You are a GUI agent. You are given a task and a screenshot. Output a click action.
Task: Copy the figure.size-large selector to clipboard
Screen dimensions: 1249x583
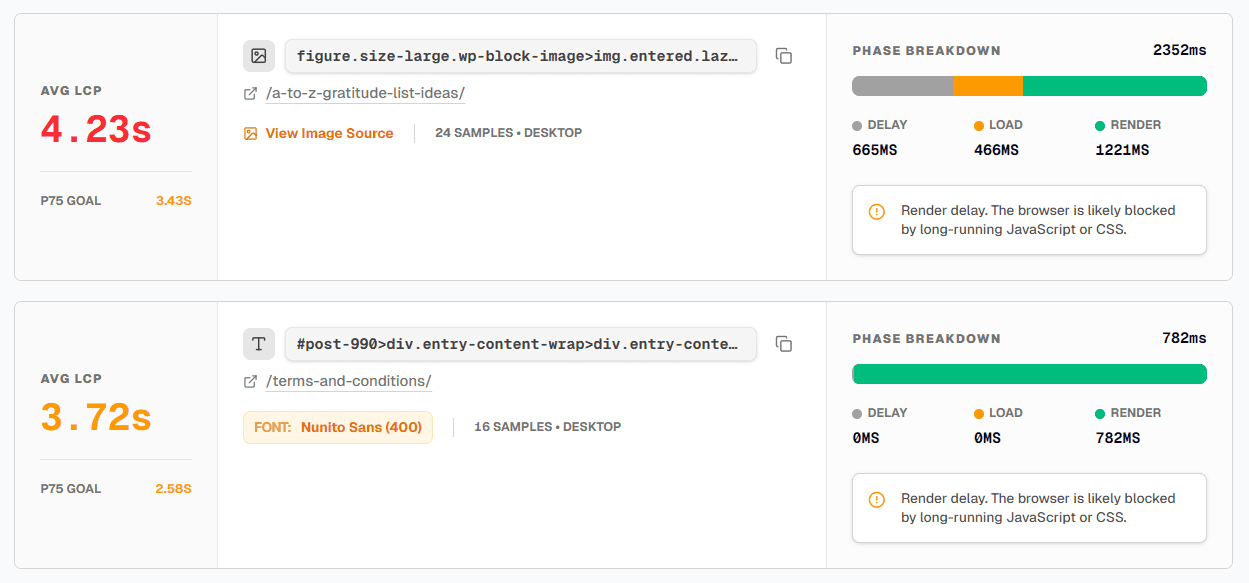[x=784, y=57]
